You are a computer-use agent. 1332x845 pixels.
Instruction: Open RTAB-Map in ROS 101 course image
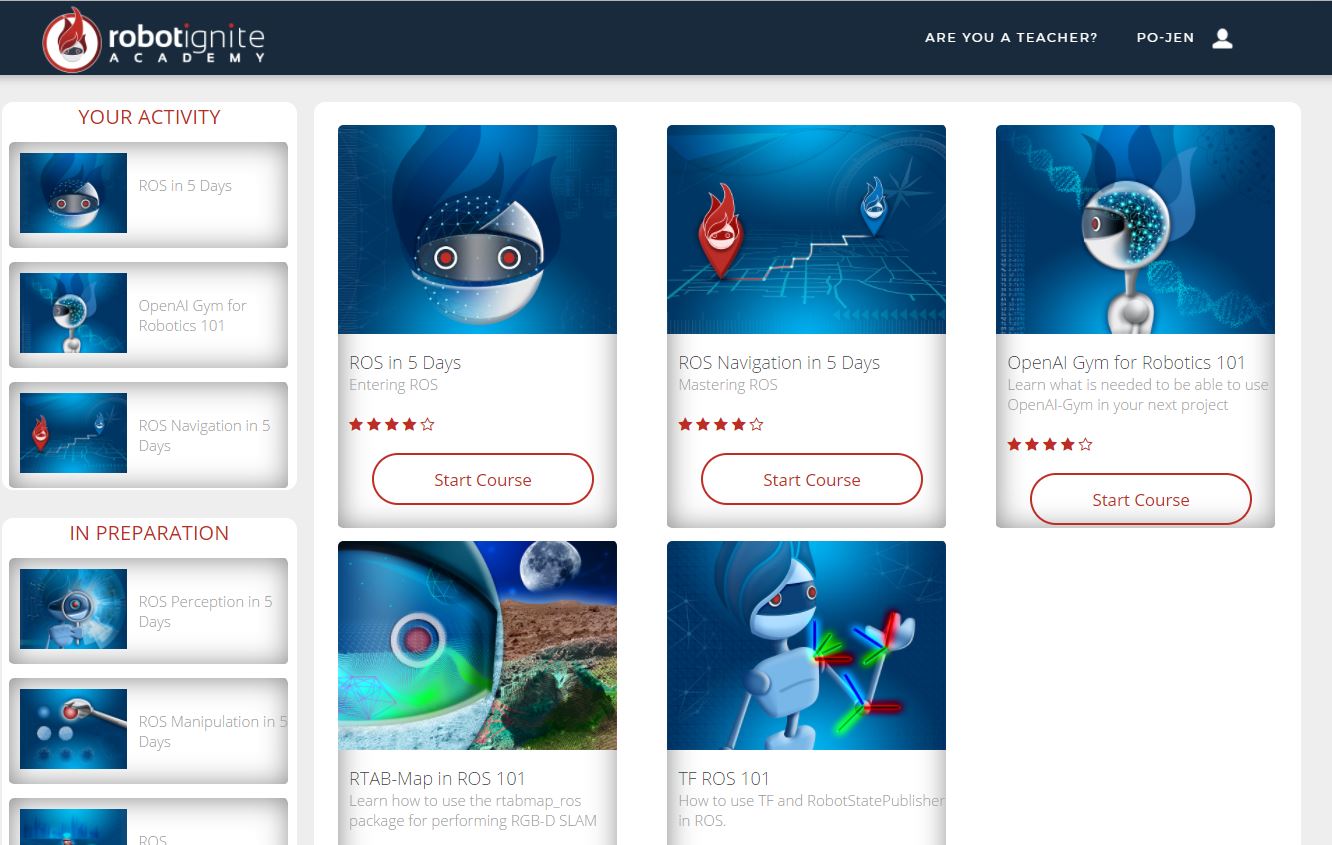click(477, 645)
